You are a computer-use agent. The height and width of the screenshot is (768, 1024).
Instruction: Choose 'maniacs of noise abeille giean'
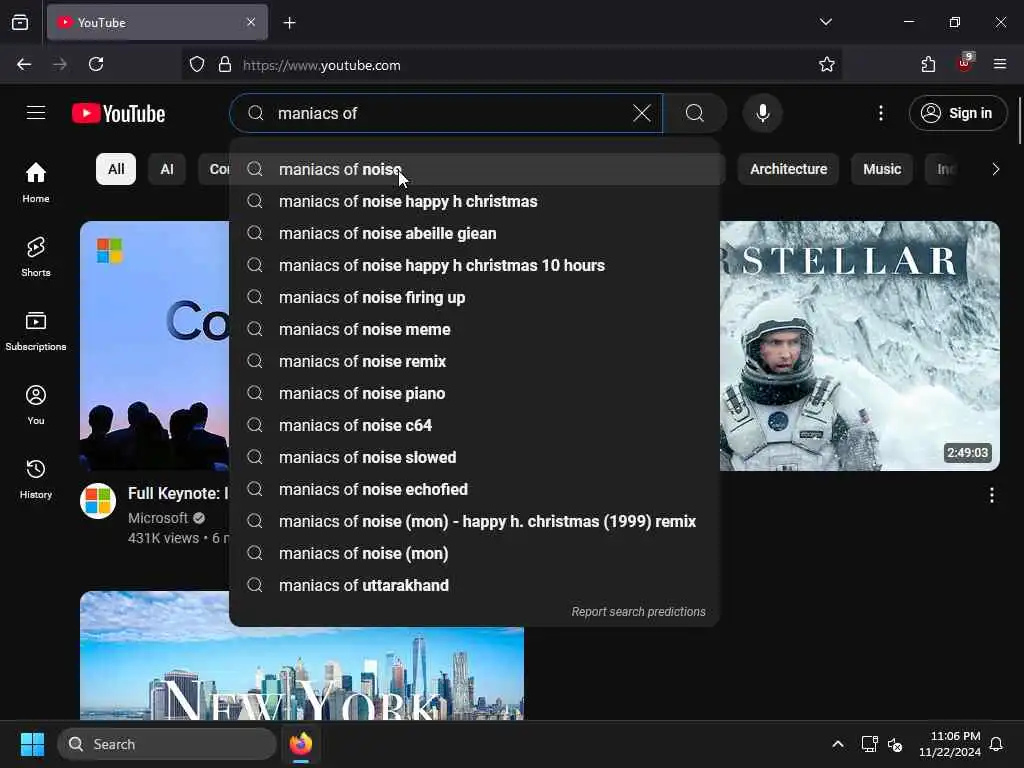point(475,233)
